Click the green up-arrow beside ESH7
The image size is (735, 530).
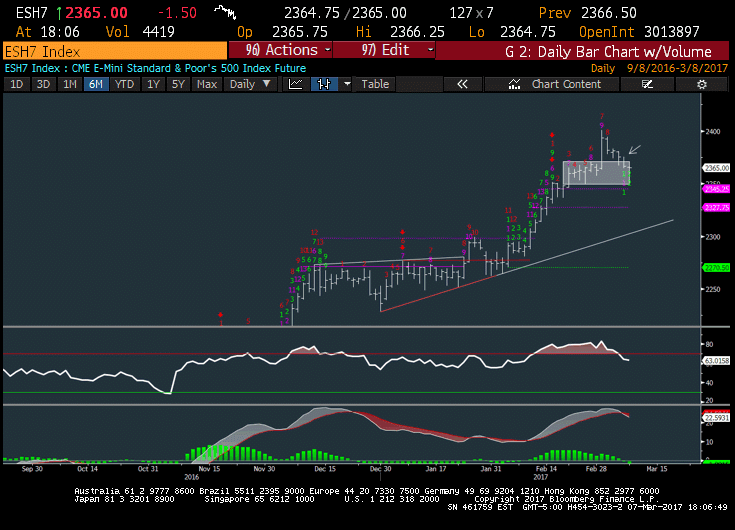click(x=59, y=13)
